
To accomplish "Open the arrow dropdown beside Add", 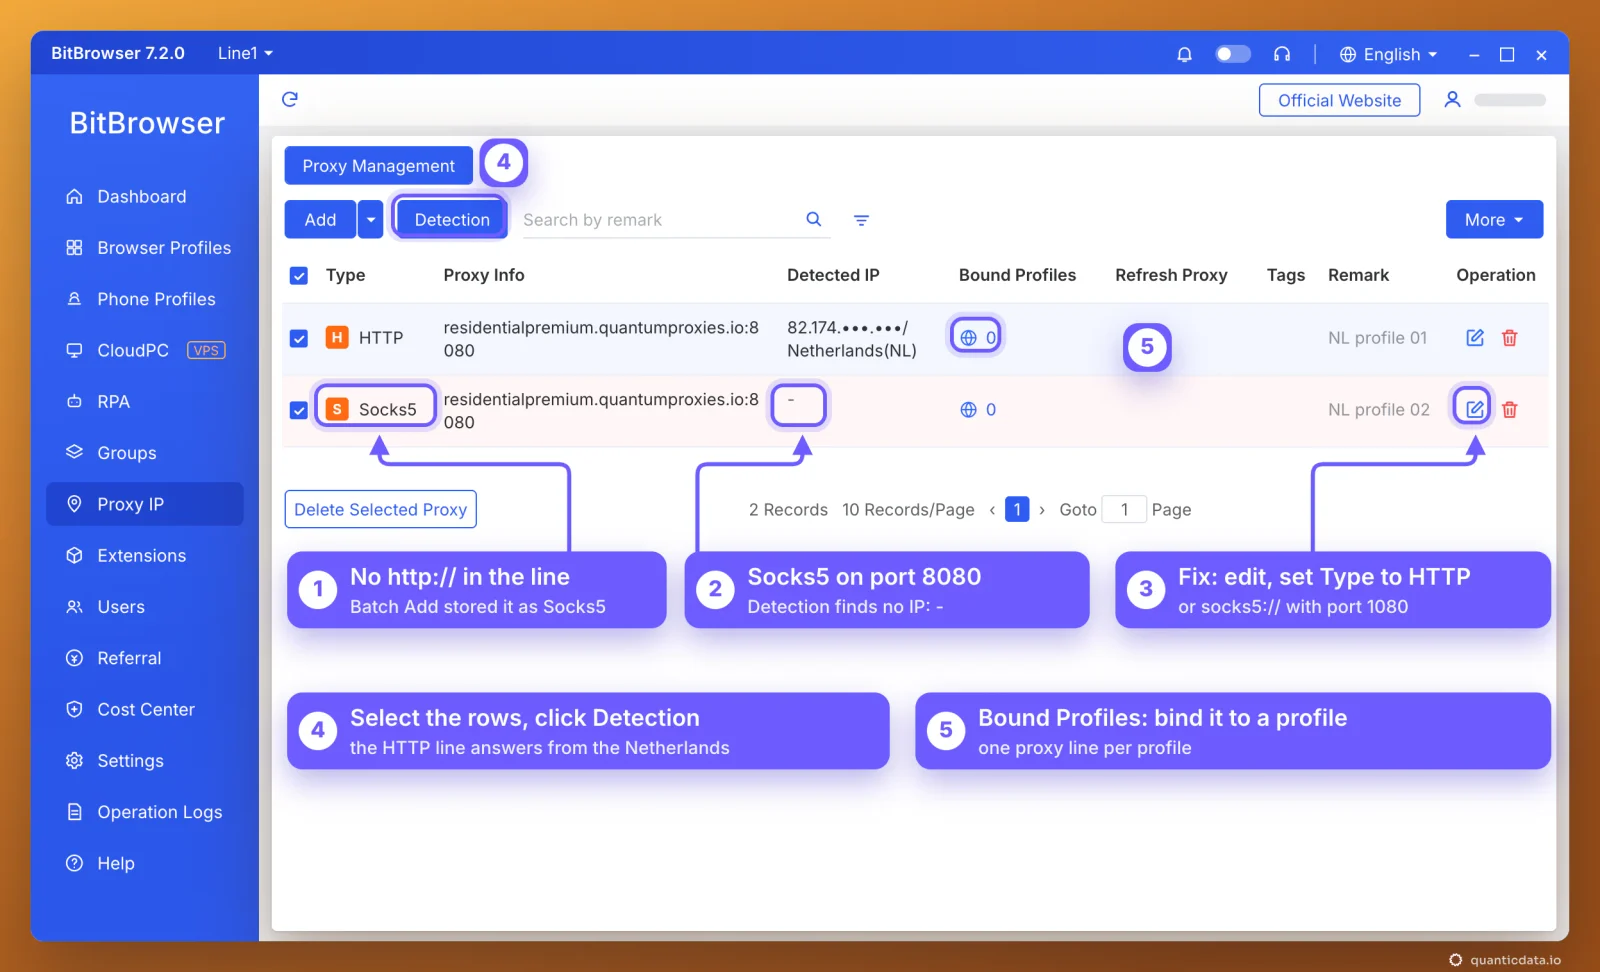I will click(x=371, y=219).
